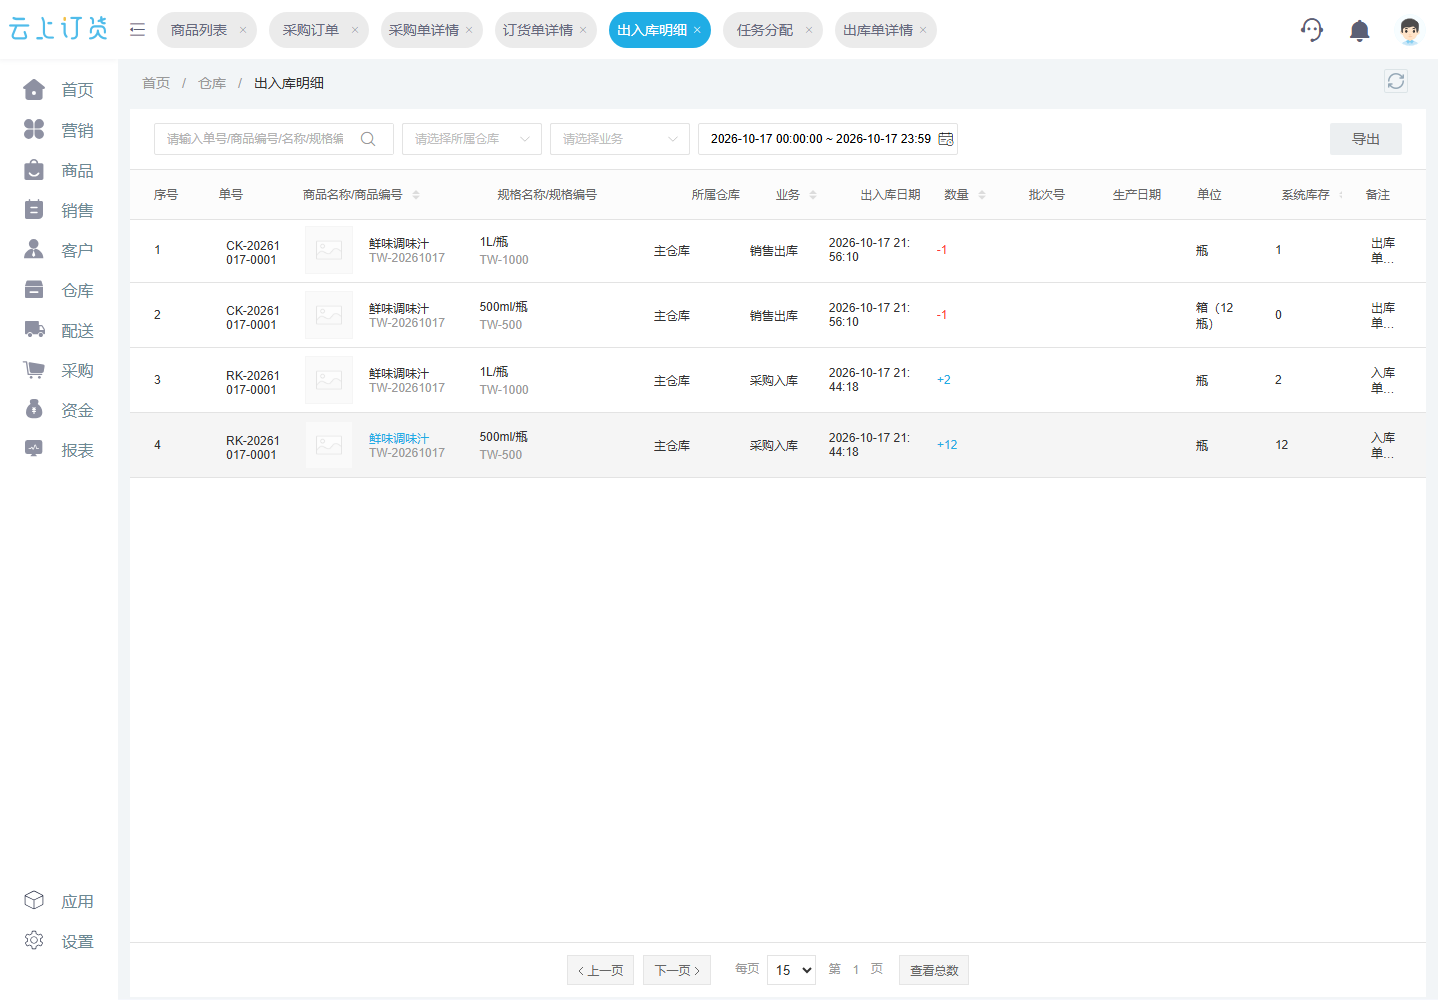Close the 采购订单 tab
Screen dimensions: 1440x1000
(355, 30)
